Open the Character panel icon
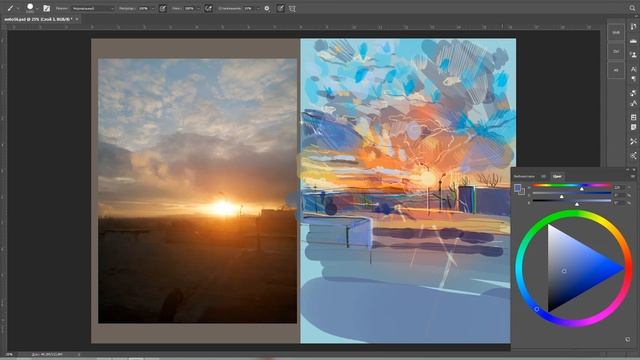This screenshot has width=640, height=360. pos(633,69)
